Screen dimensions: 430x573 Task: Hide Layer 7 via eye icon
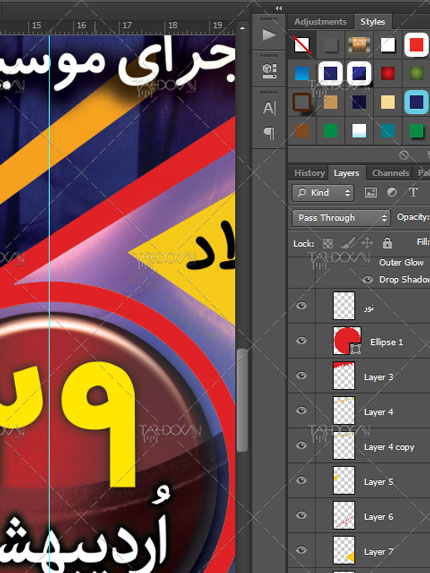click(301, 550)
